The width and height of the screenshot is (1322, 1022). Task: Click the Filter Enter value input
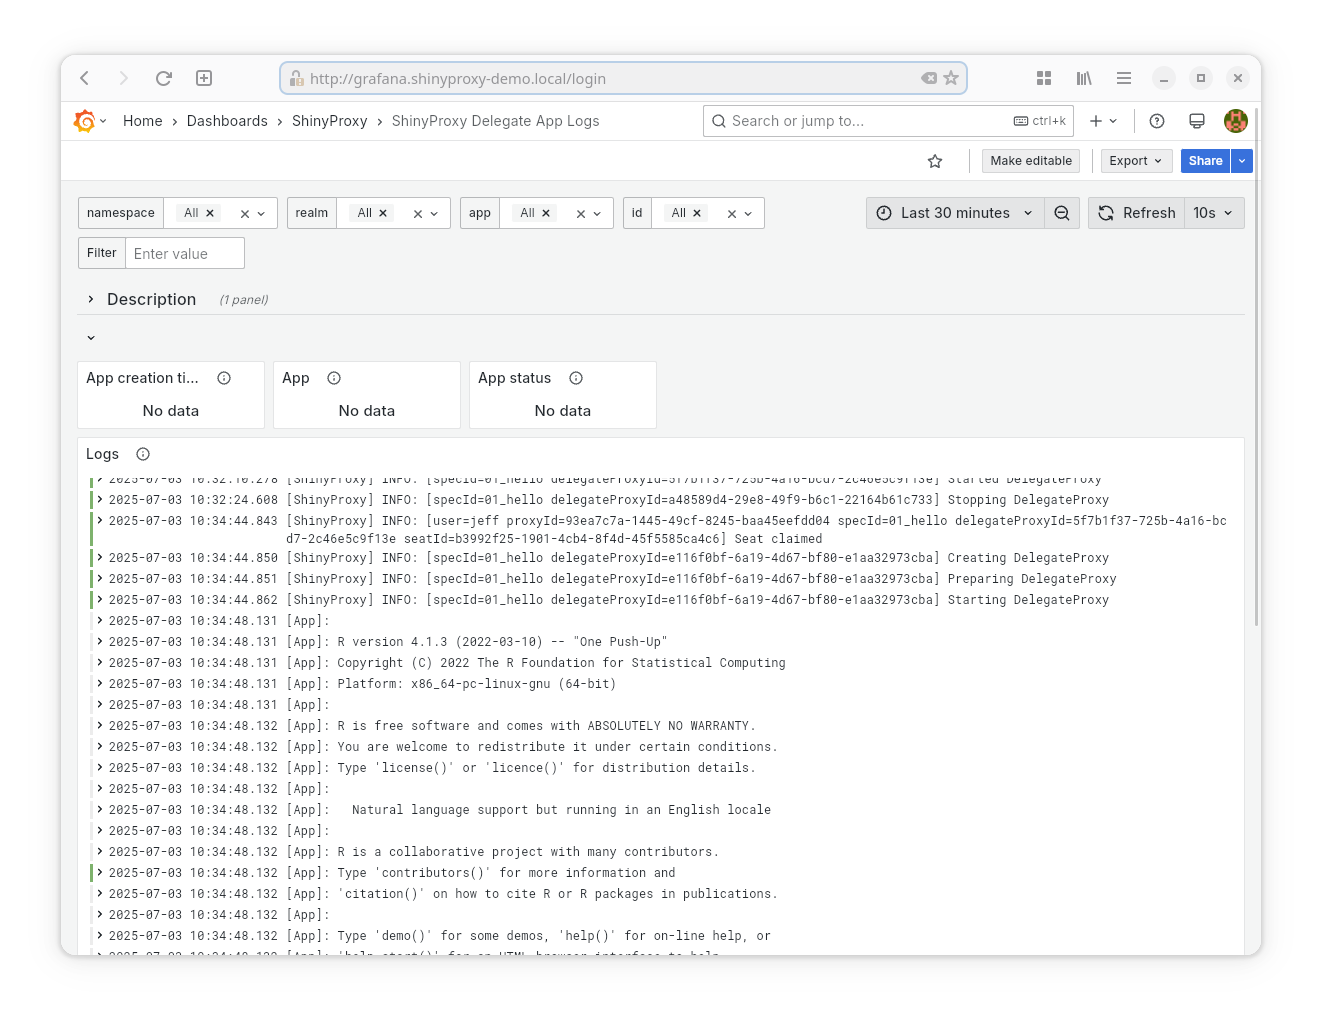185,253
